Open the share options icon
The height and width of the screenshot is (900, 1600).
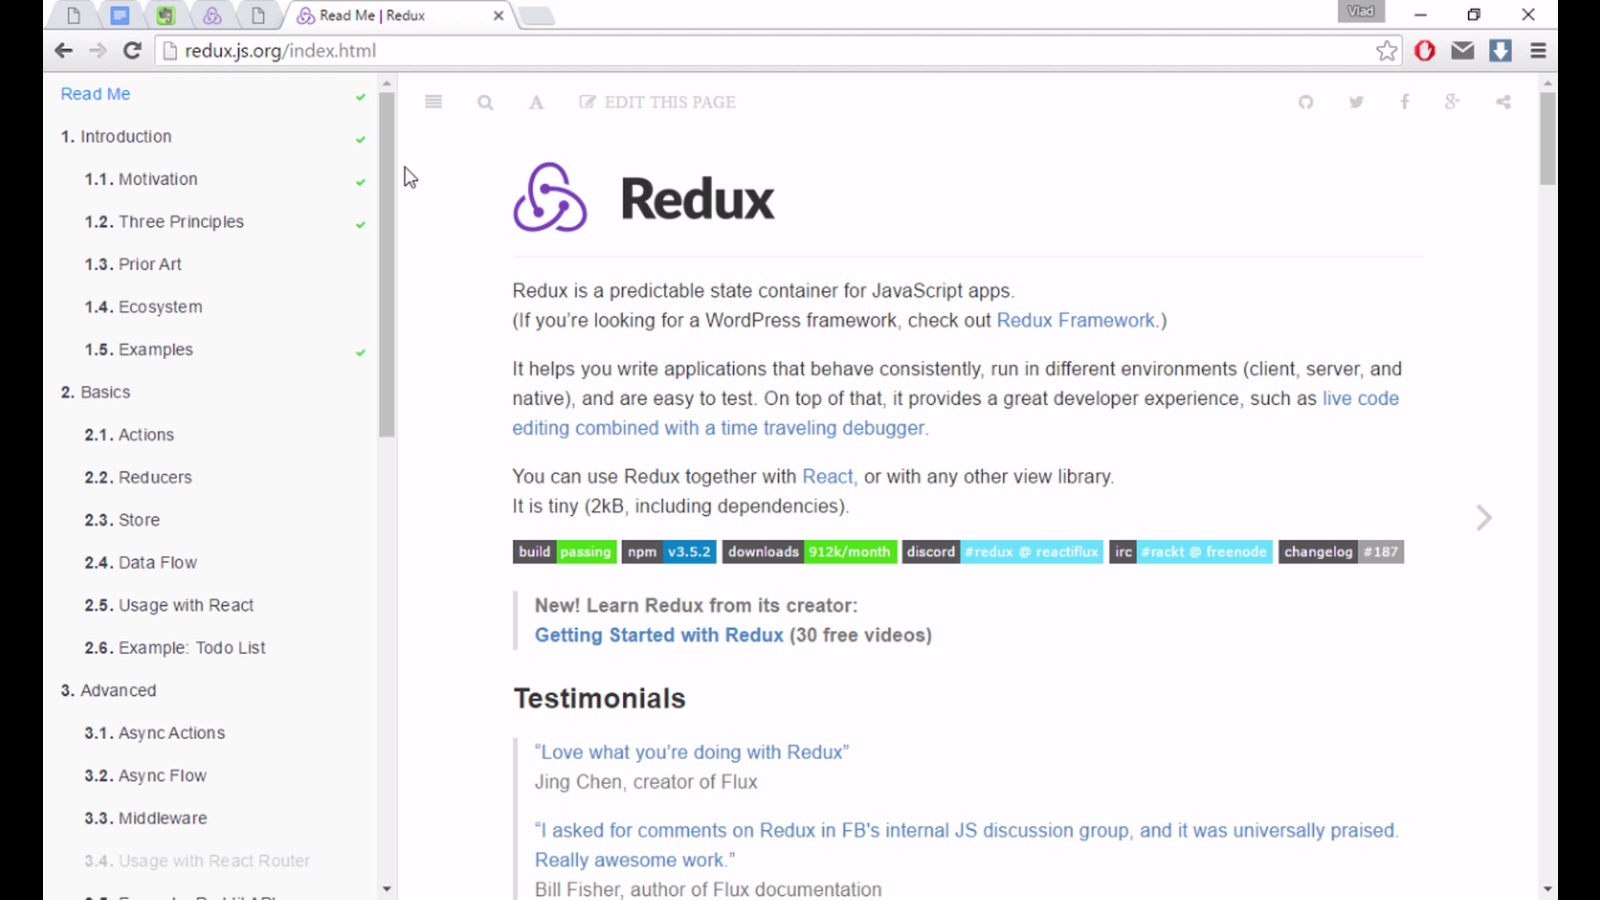(x=1503, y=102)
